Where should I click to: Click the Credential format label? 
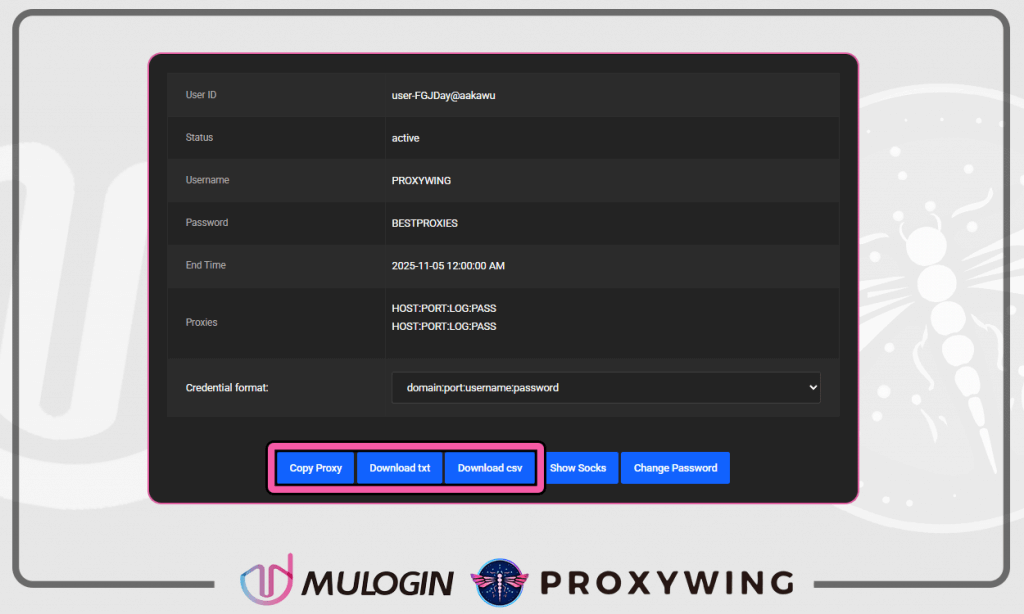click(227, 387)
